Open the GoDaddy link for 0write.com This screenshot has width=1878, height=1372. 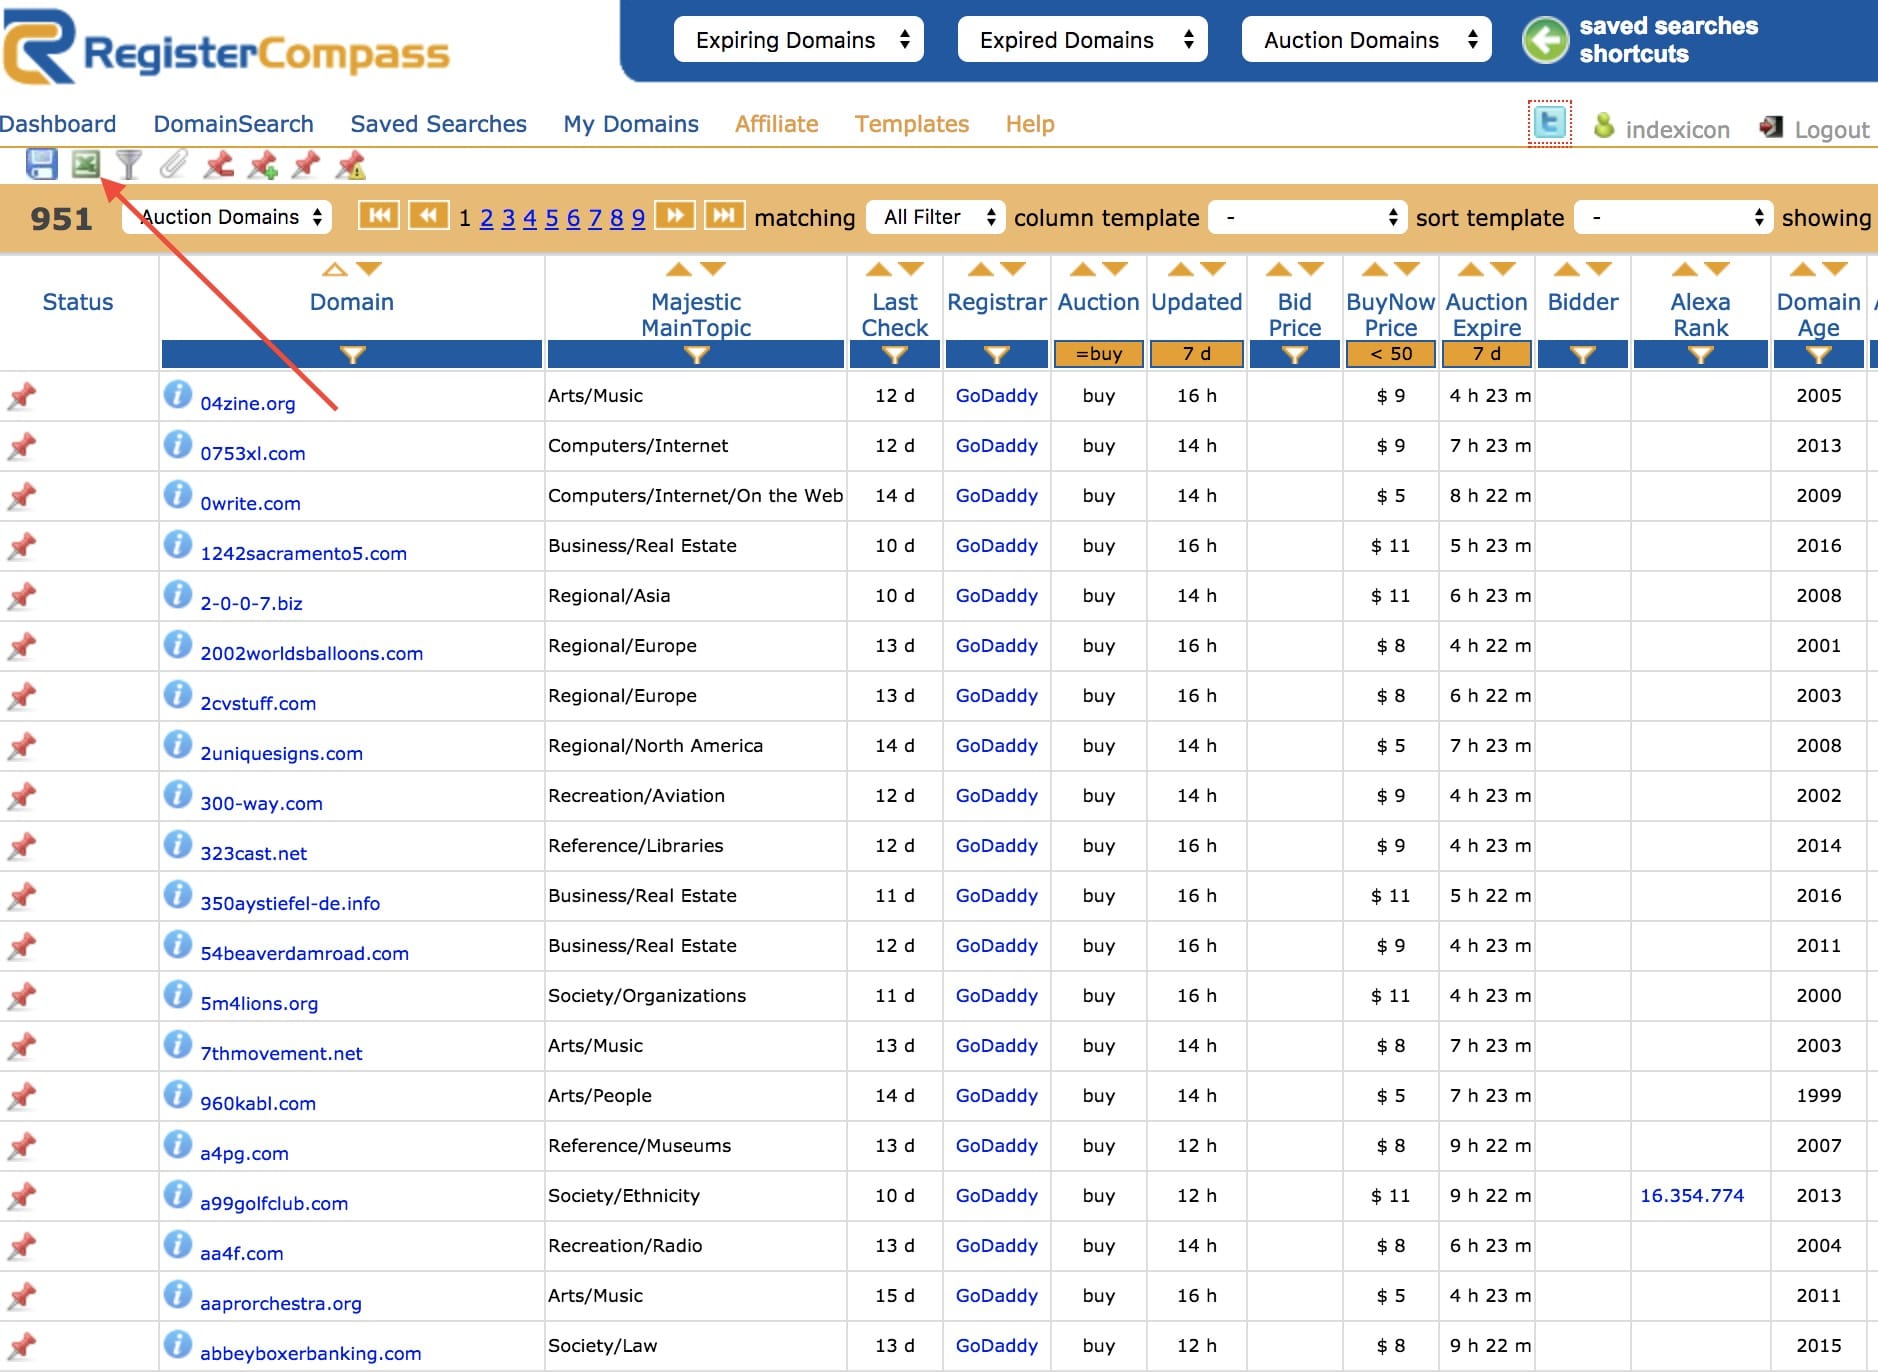point(996,495)
